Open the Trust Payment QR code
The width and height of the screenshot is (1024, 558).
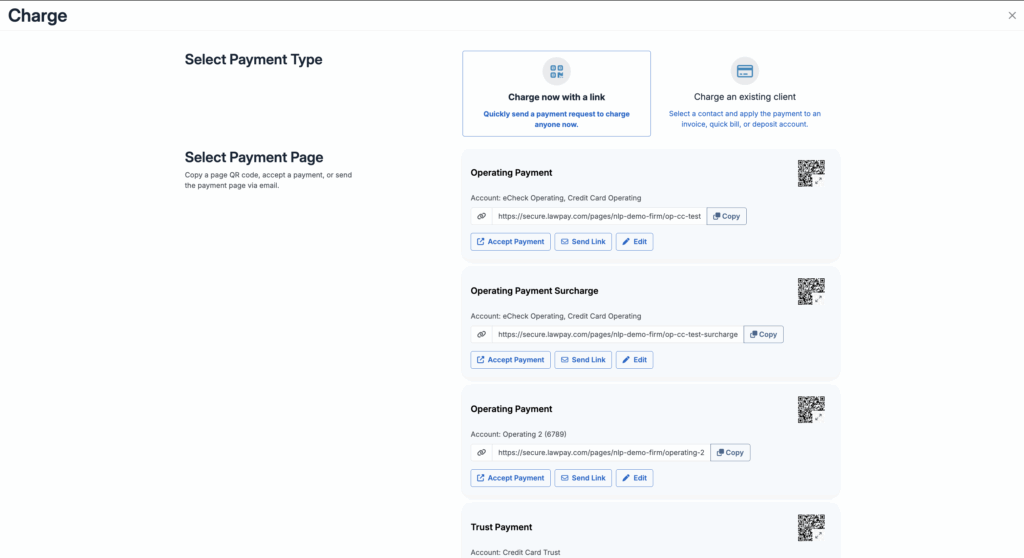pyautogui.click(x=811, y=528)
